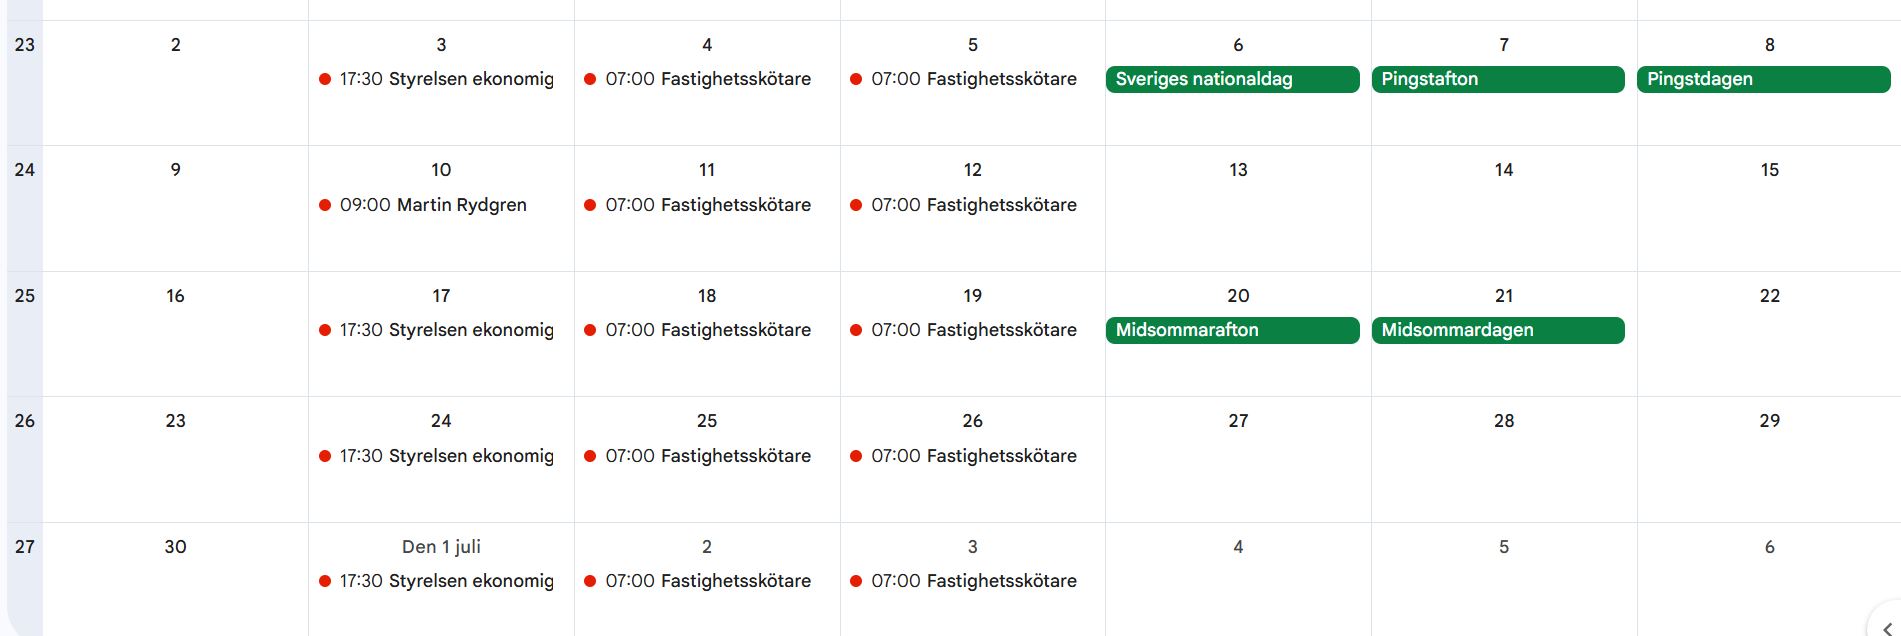Select week number 25 in the week column

[25, 296]
